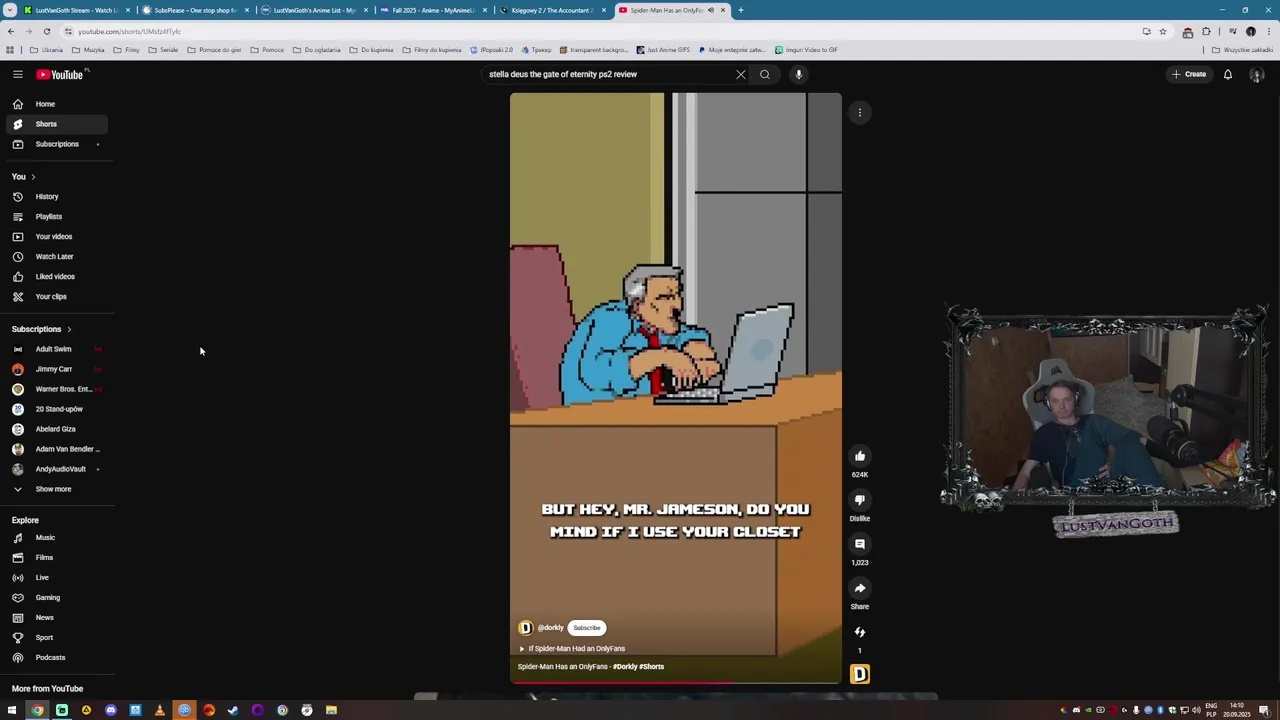Open Adam Van Bendler channel
The height and width of the screenshot is (720, 1280).
pos(55,449)
